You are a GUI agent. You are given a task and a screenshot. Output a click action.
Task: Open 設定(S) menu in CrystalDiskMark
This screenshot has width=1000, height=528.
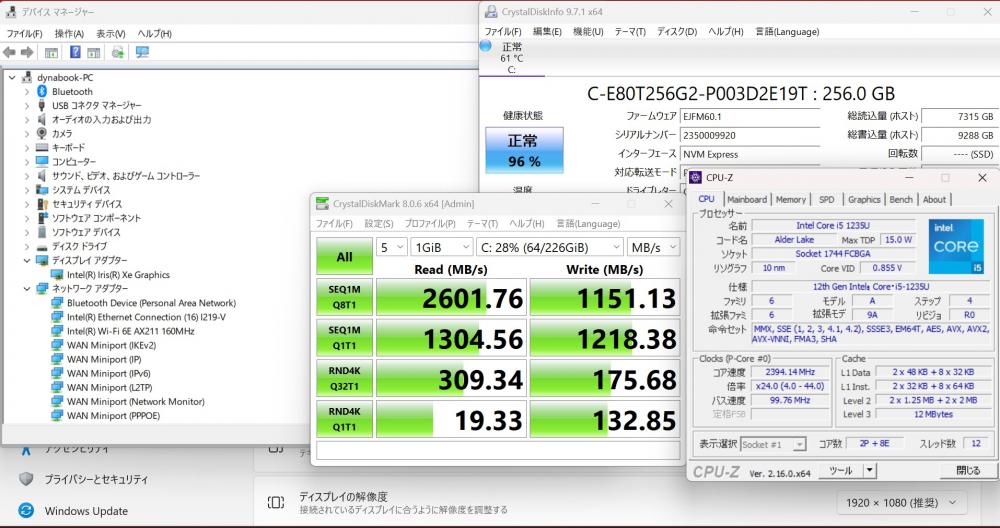[379, 224]
